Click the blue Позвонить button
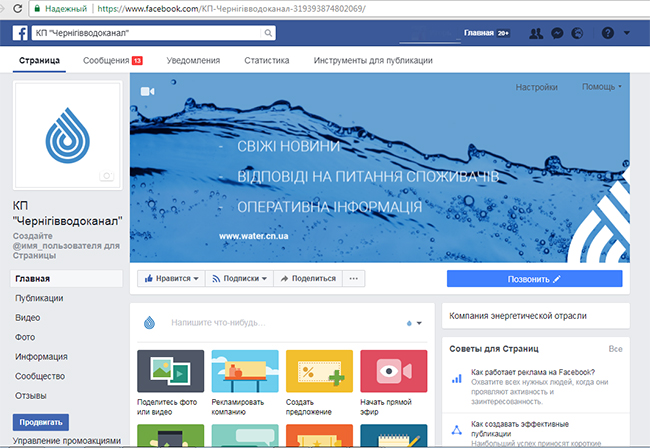Screen dimensions: 650x448 534,279
